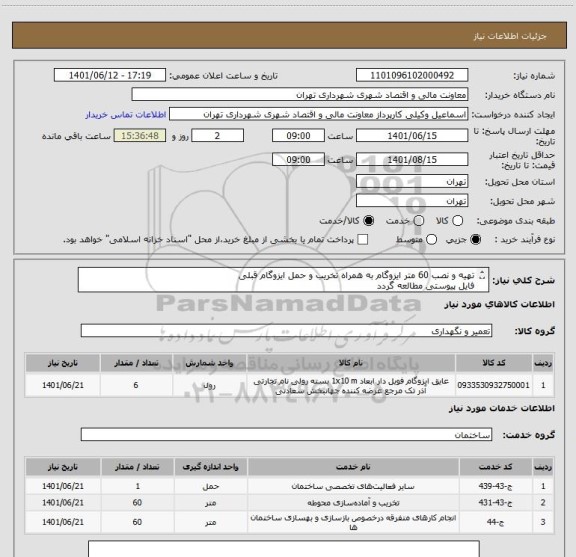Click the empty text area at page bottom
Viewport: 576px width, 557px height.
(284, 549)
